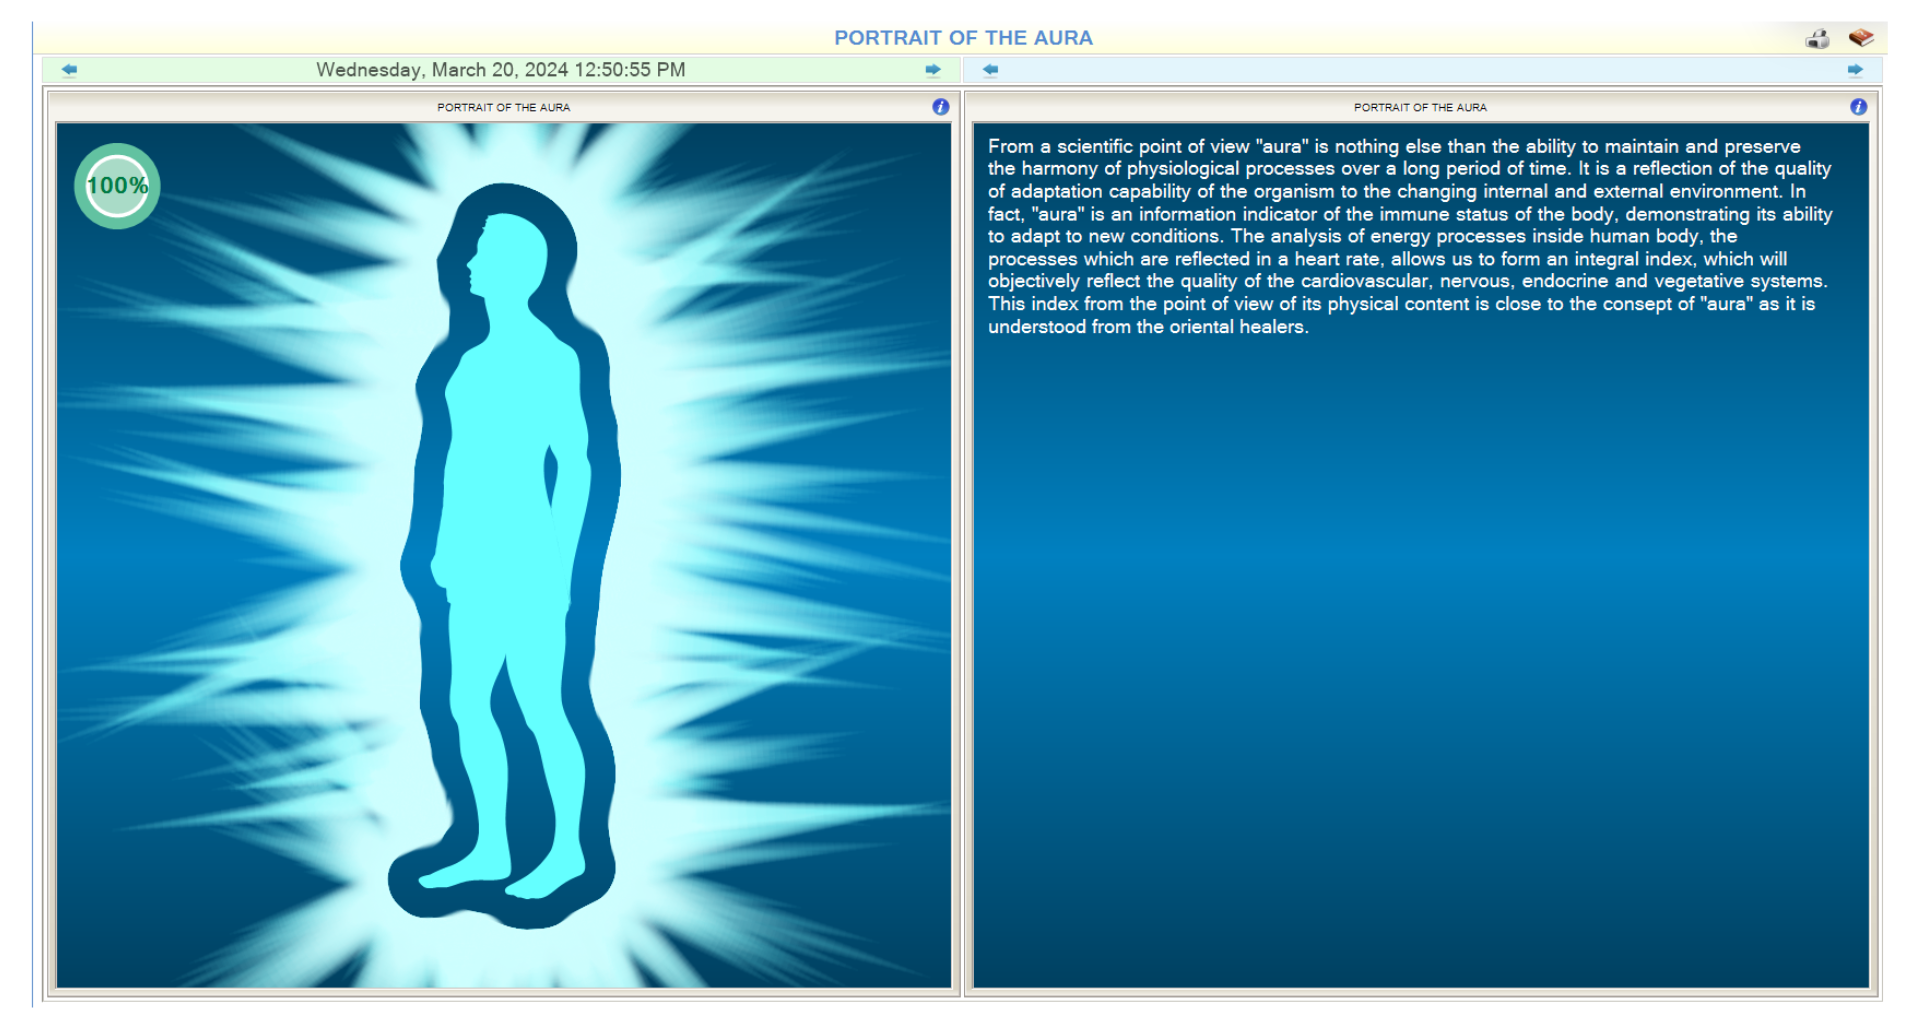Viewport: 1920px width, 1020px height.
Task: Go to previous record with left date arrow
Action: 69,70
